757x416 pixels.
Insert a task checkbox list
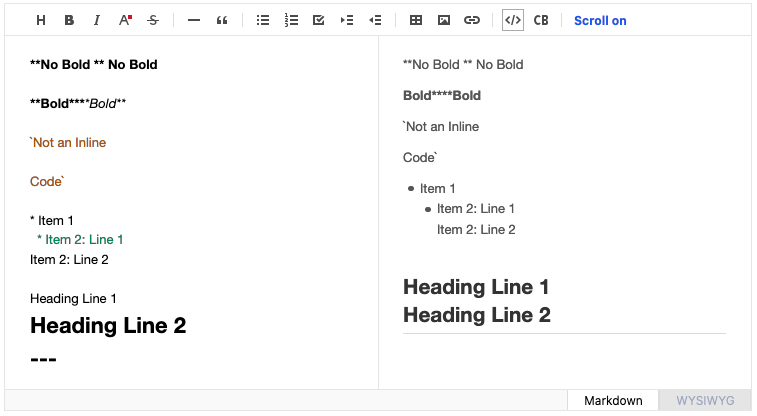[319, 20]
